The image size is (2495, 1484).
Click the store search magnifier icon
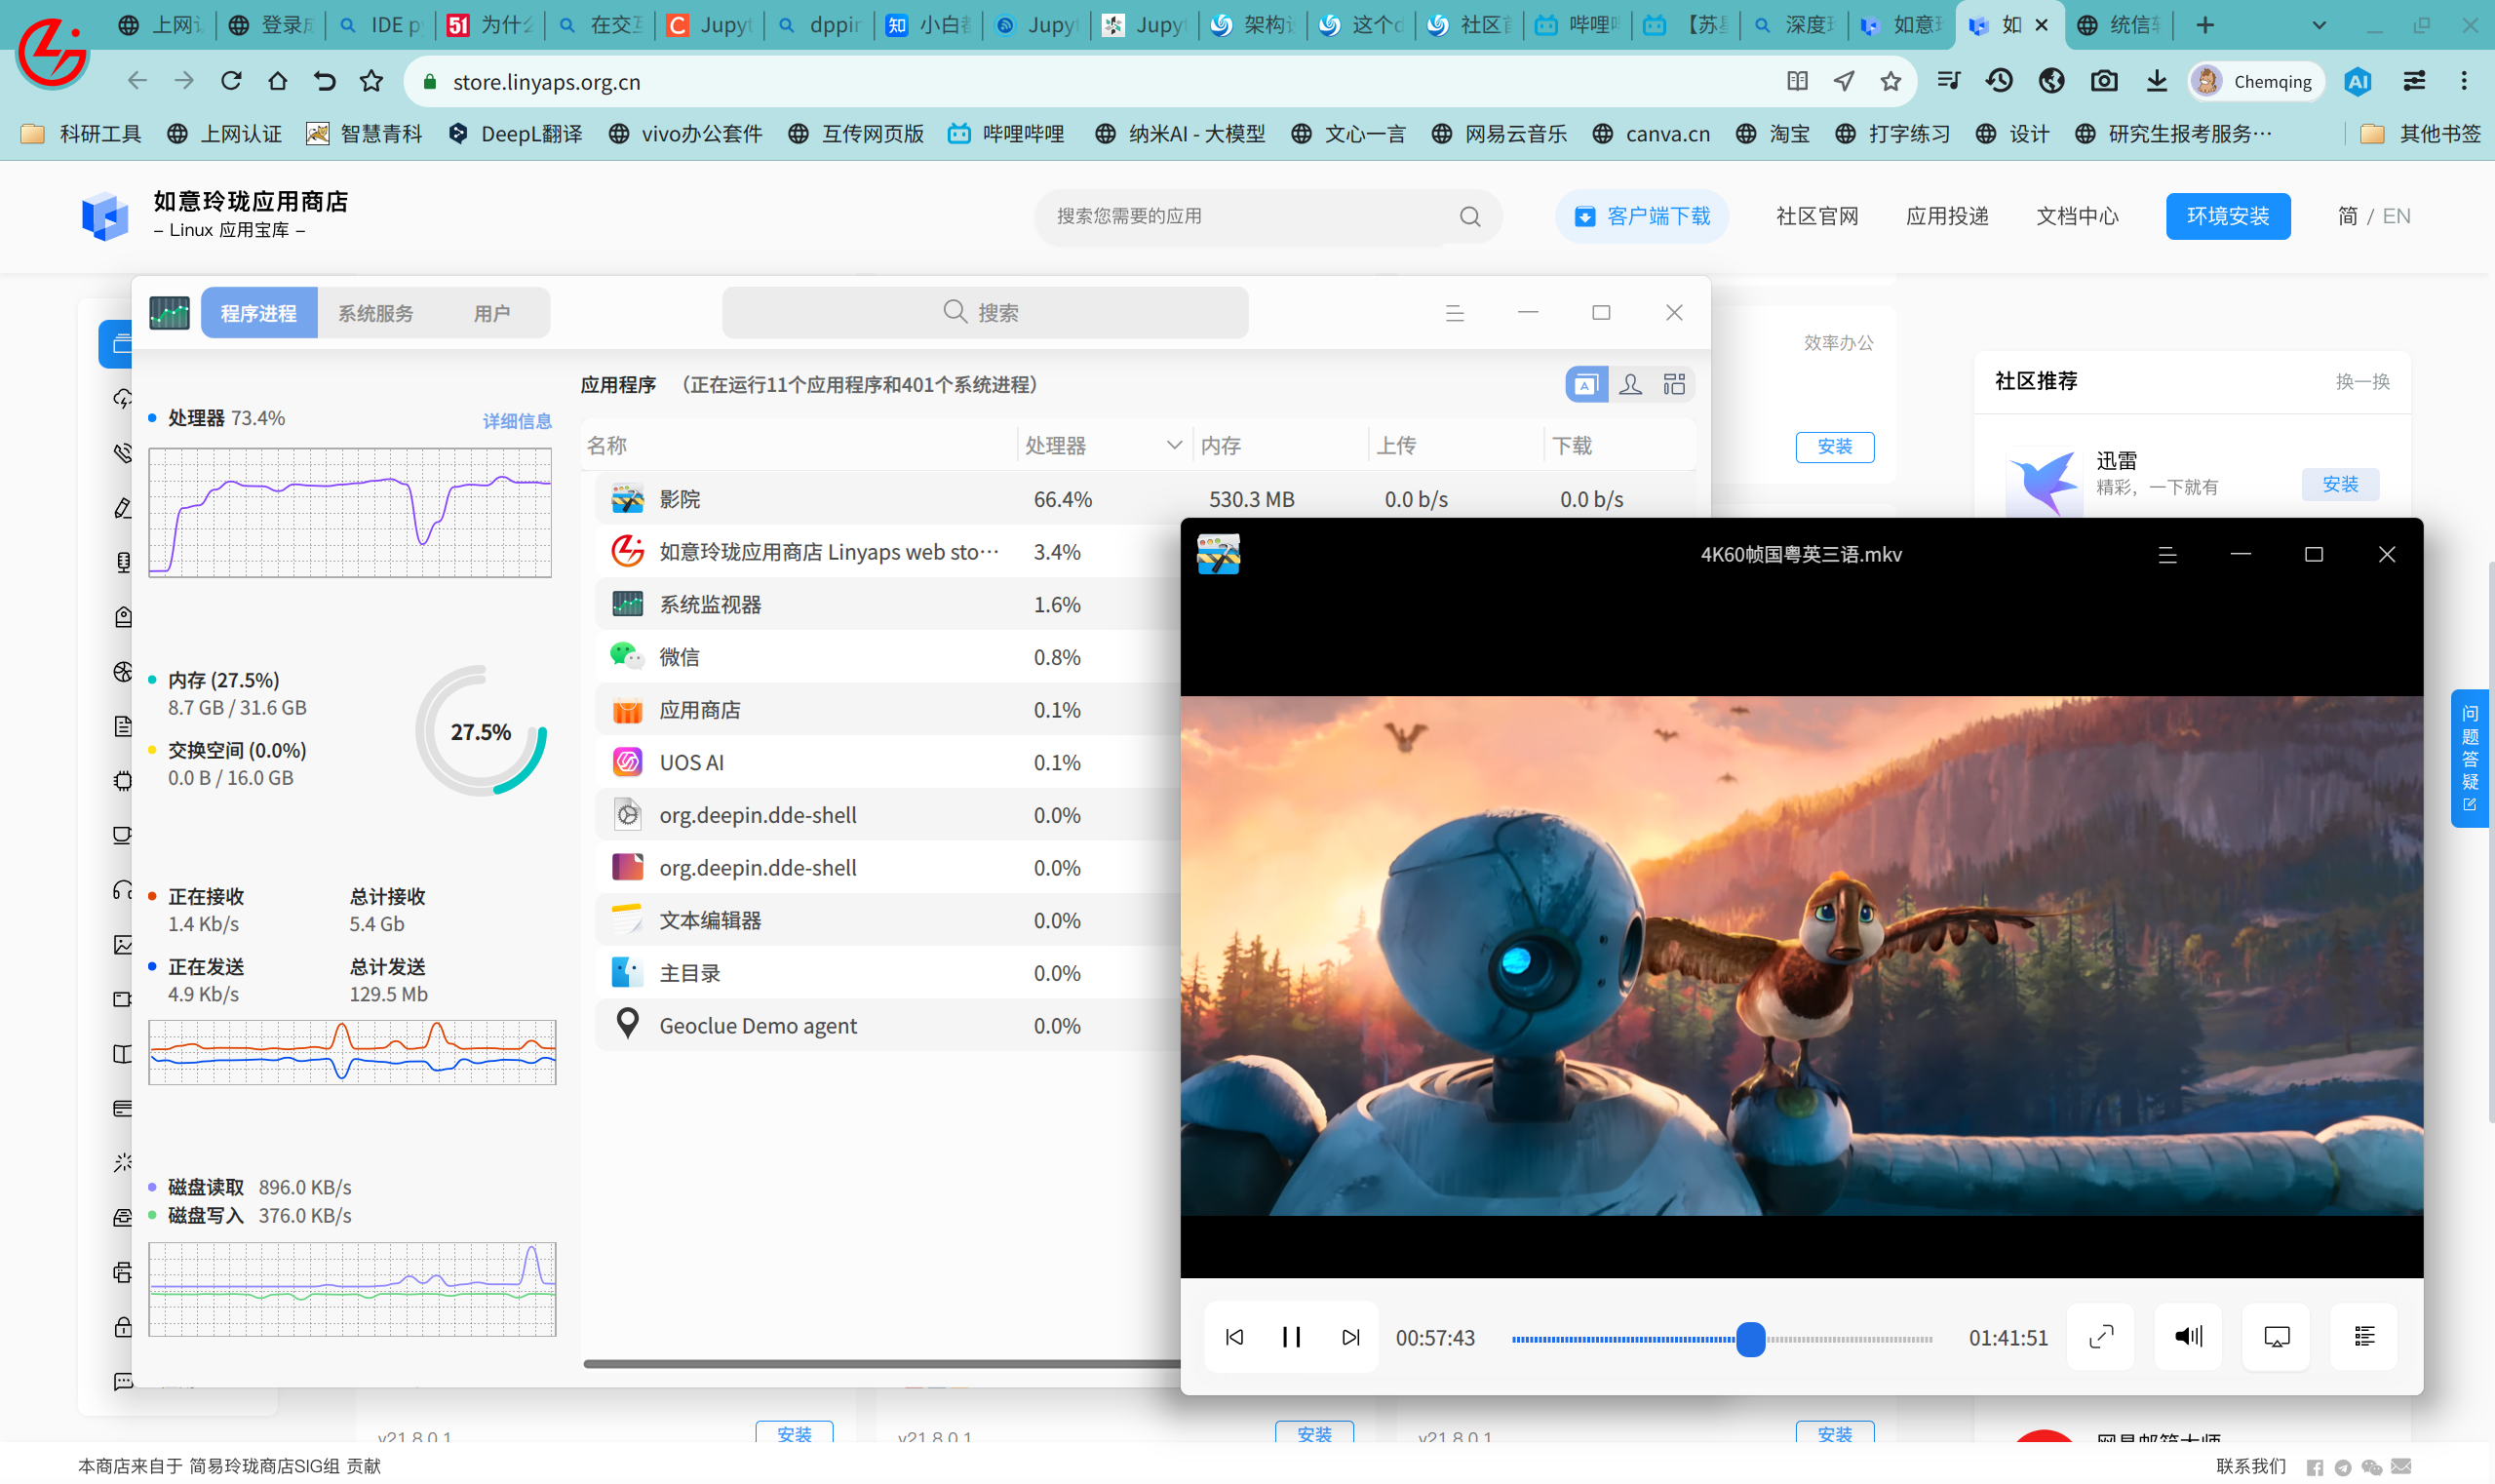tap(1470, 216)
